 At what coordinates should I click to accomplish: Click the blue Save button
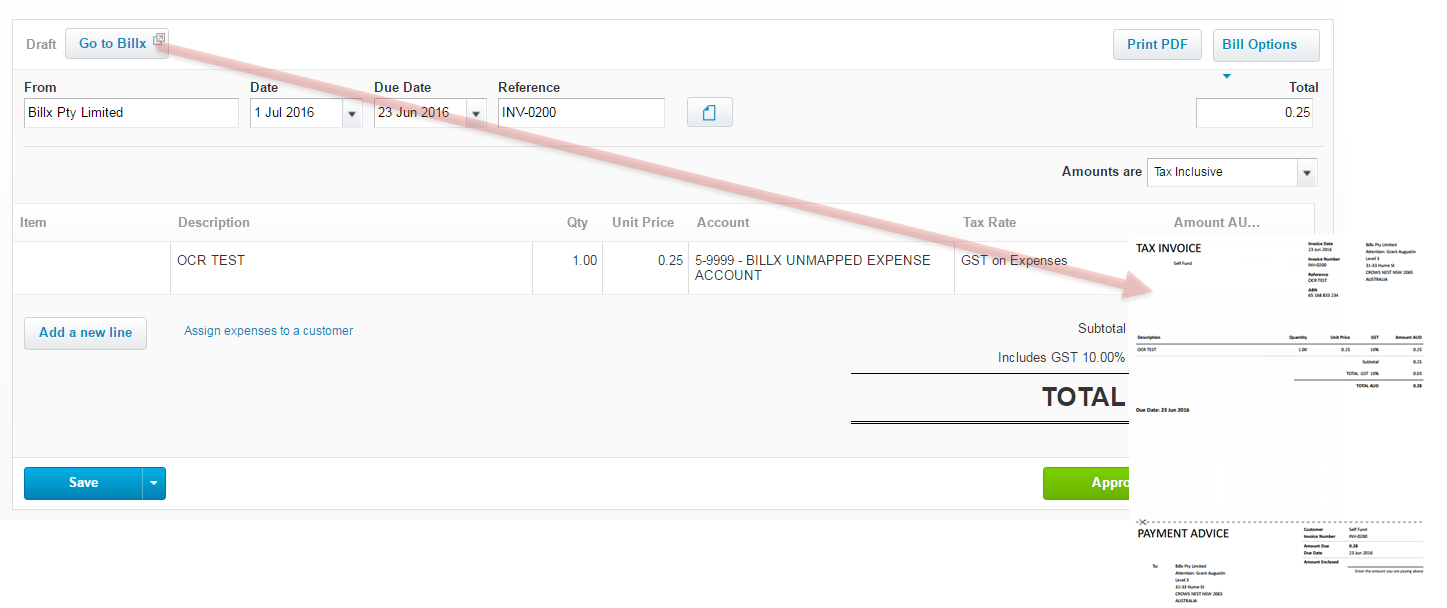point(83,483)
